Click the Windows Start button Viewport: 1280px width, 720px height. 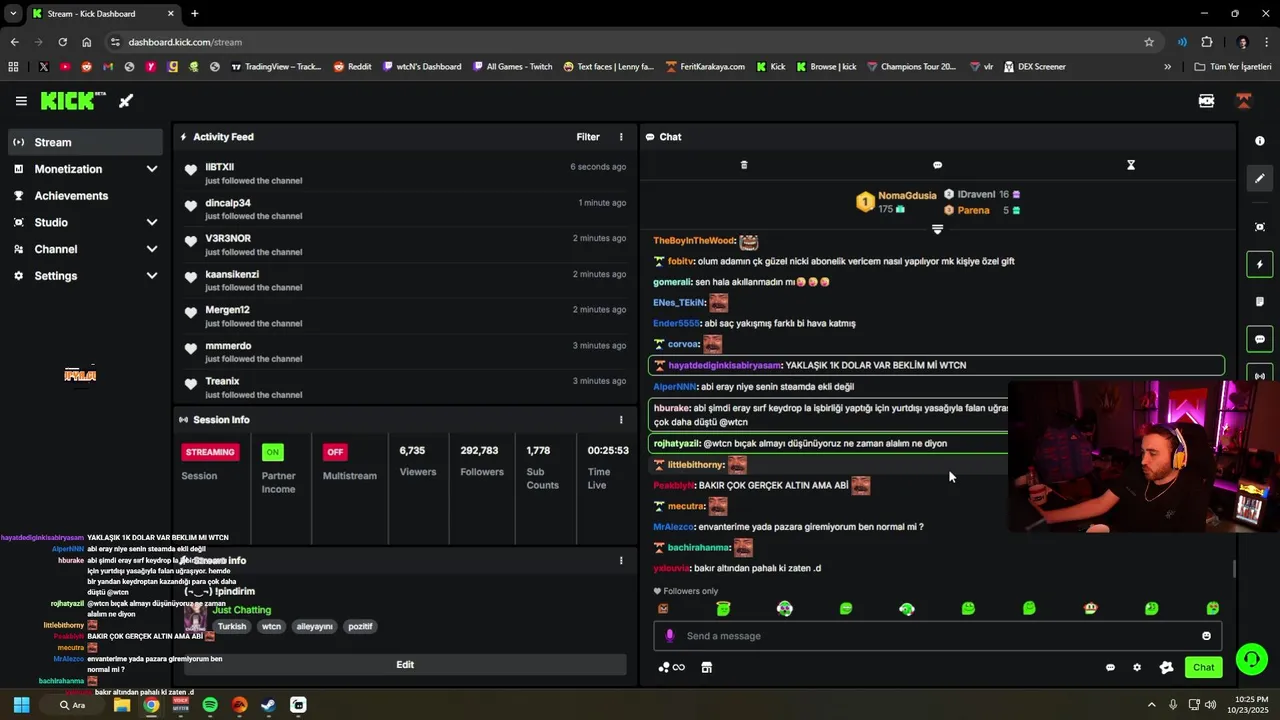[x=21, y=705]
